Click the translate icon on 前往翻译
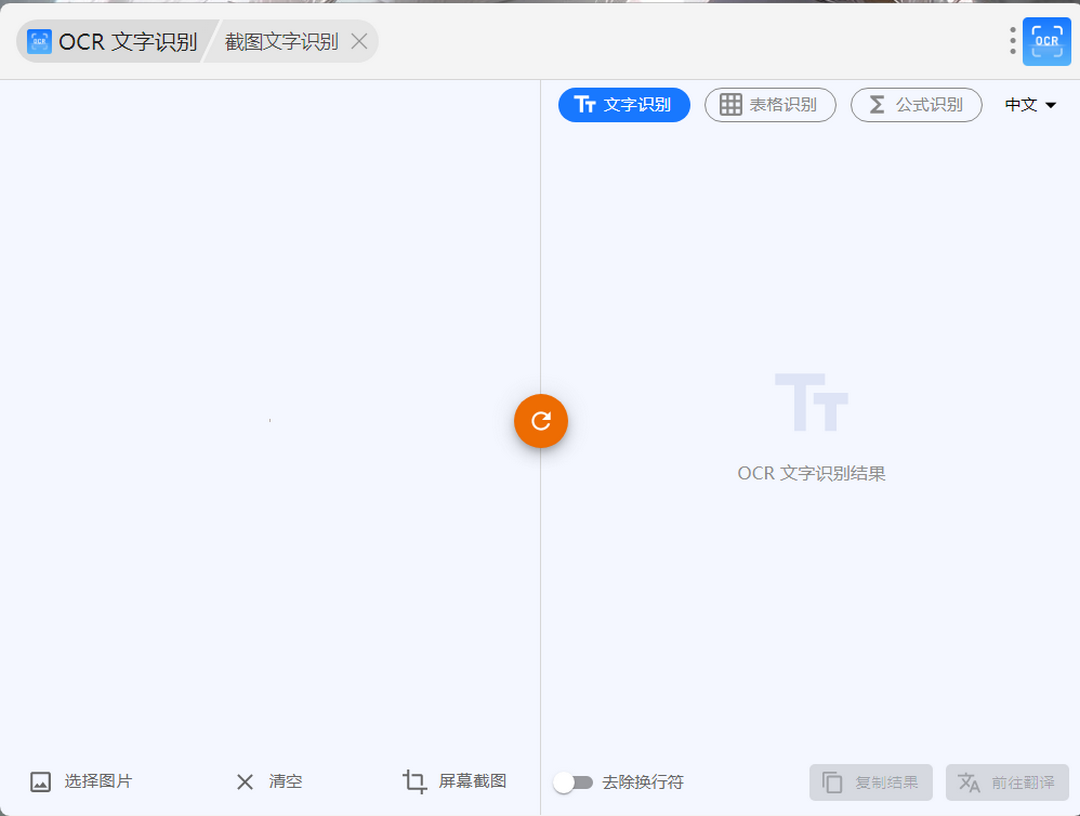Viewport: 1080px width, 816px height. 969,783
